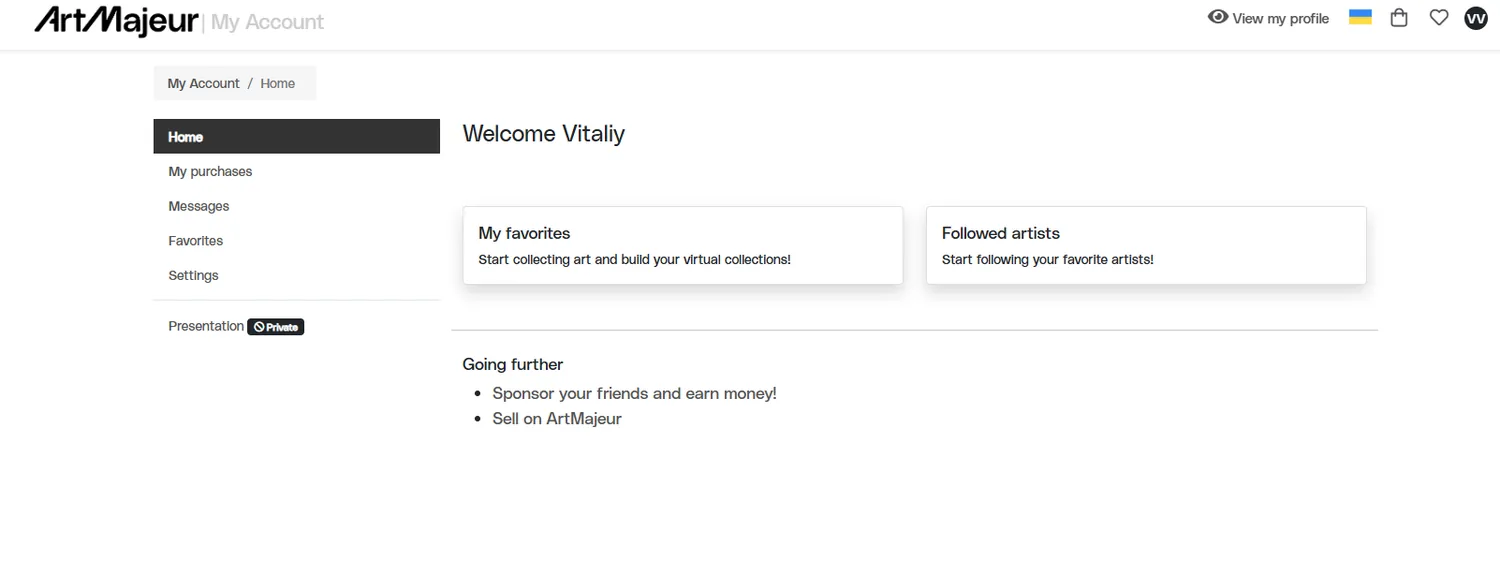Screen dimensions: 1500x561
Task: Click the eye icon beside View my profile
Action: click(x=1217, y=17)
